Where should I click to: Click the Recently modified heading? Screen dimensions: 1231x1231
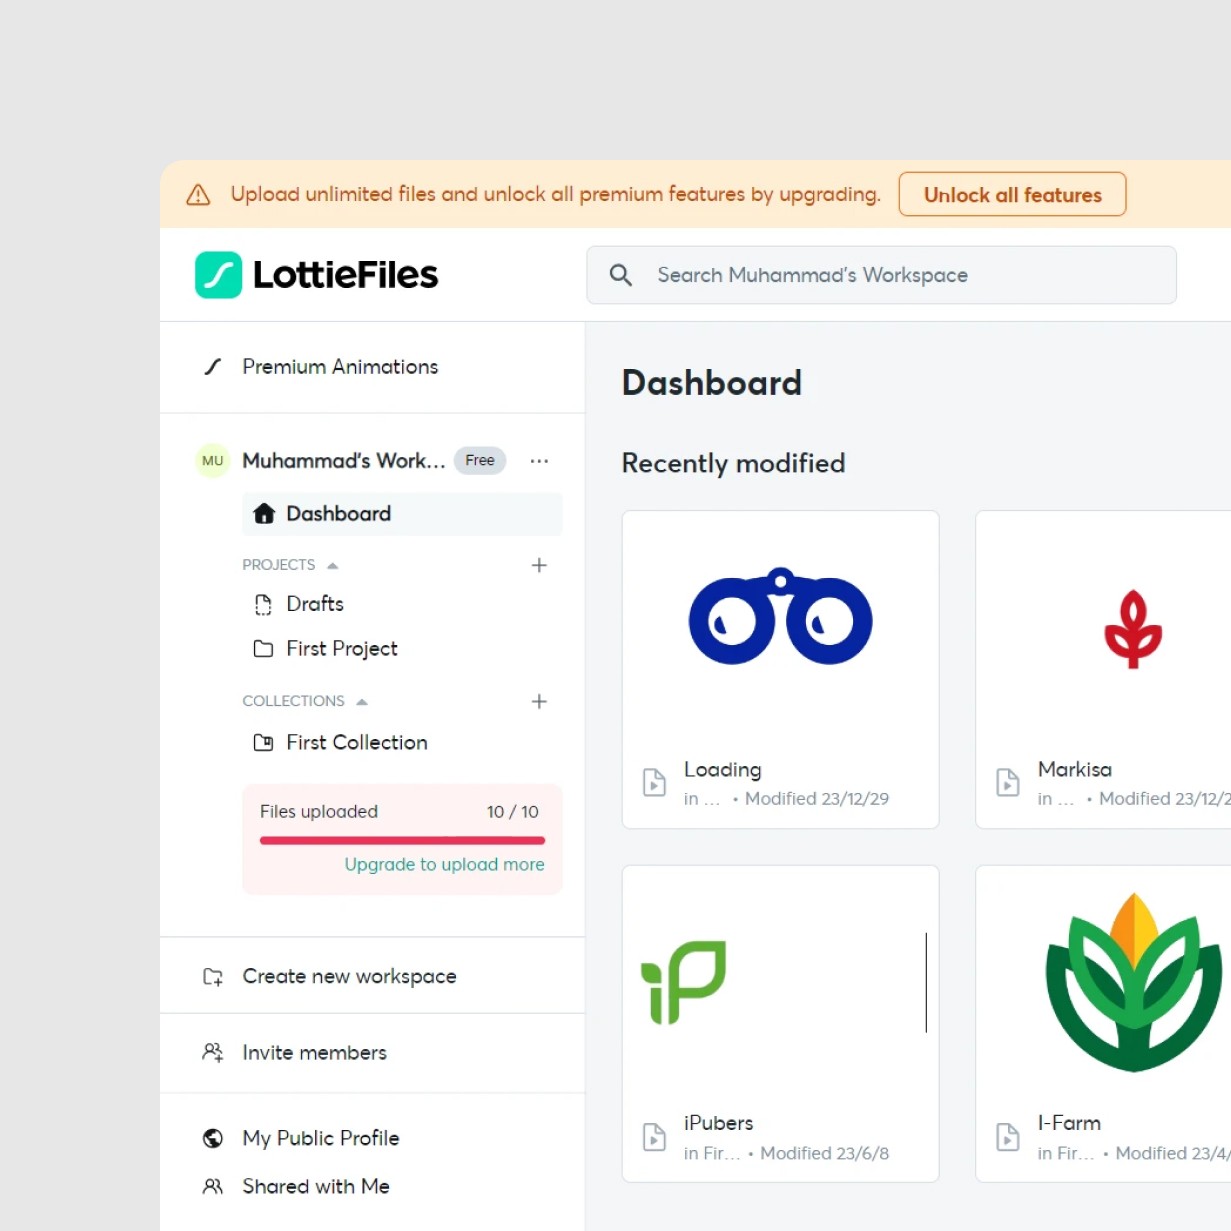coord(734,463)
